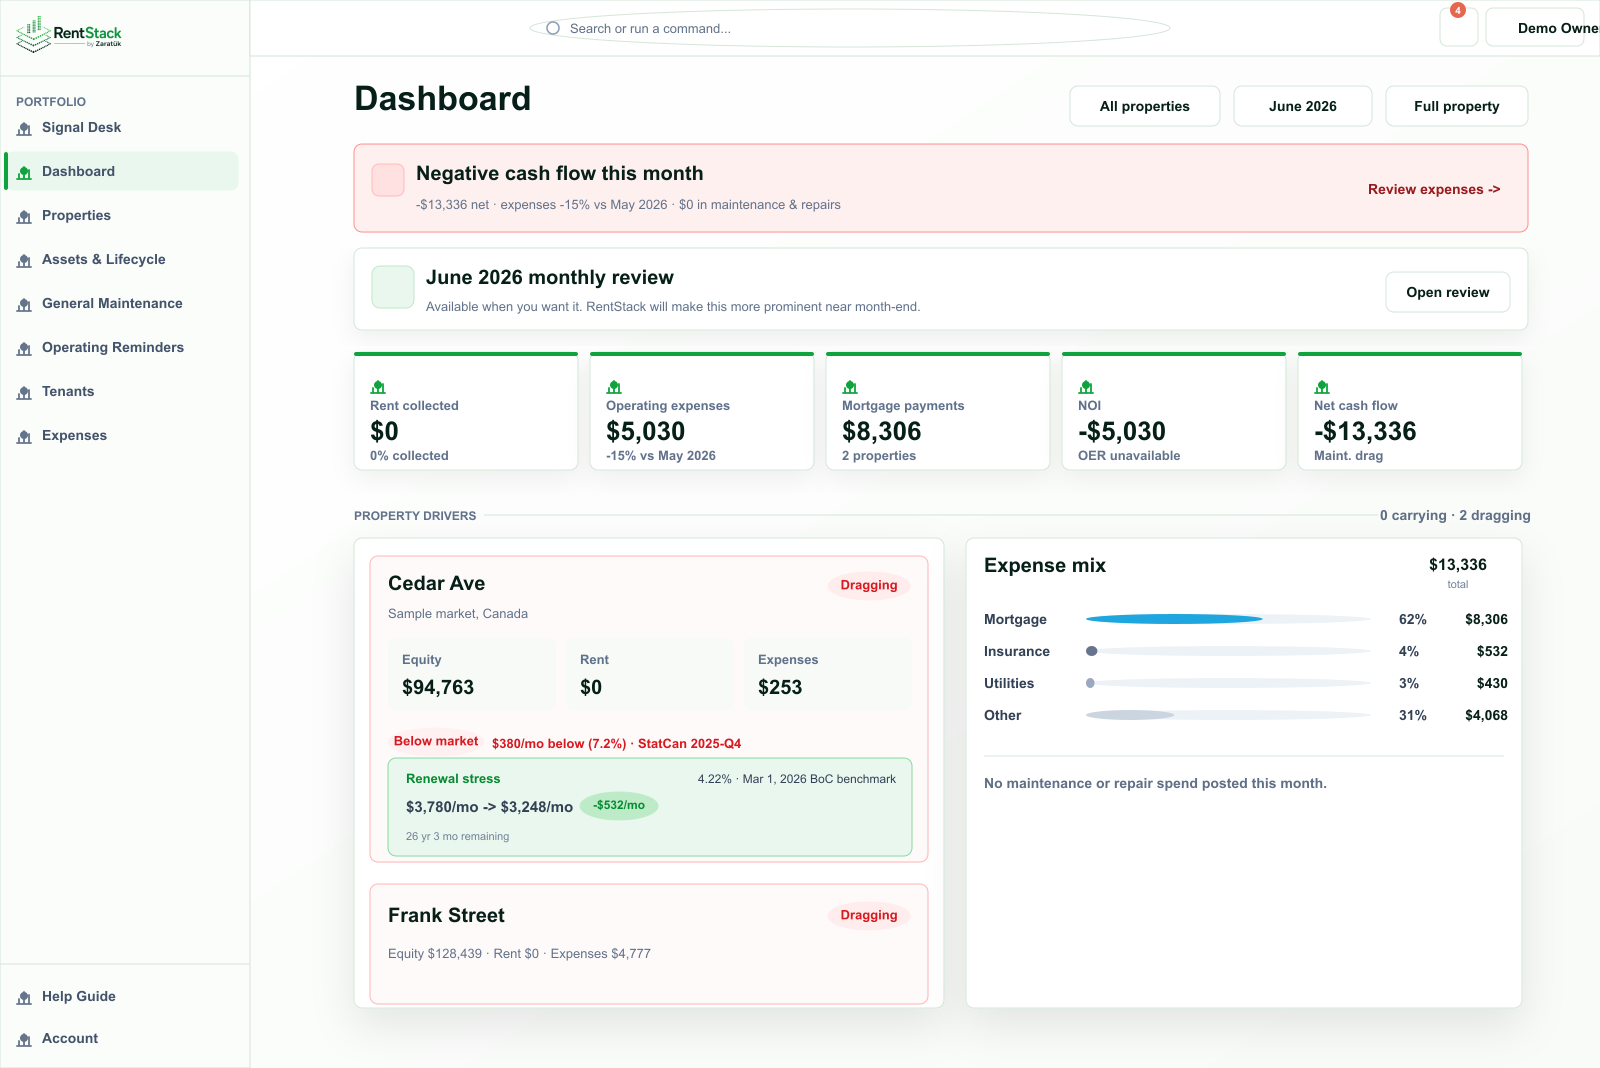
Task: Click the Renewal stress heading
Action: 453,778
